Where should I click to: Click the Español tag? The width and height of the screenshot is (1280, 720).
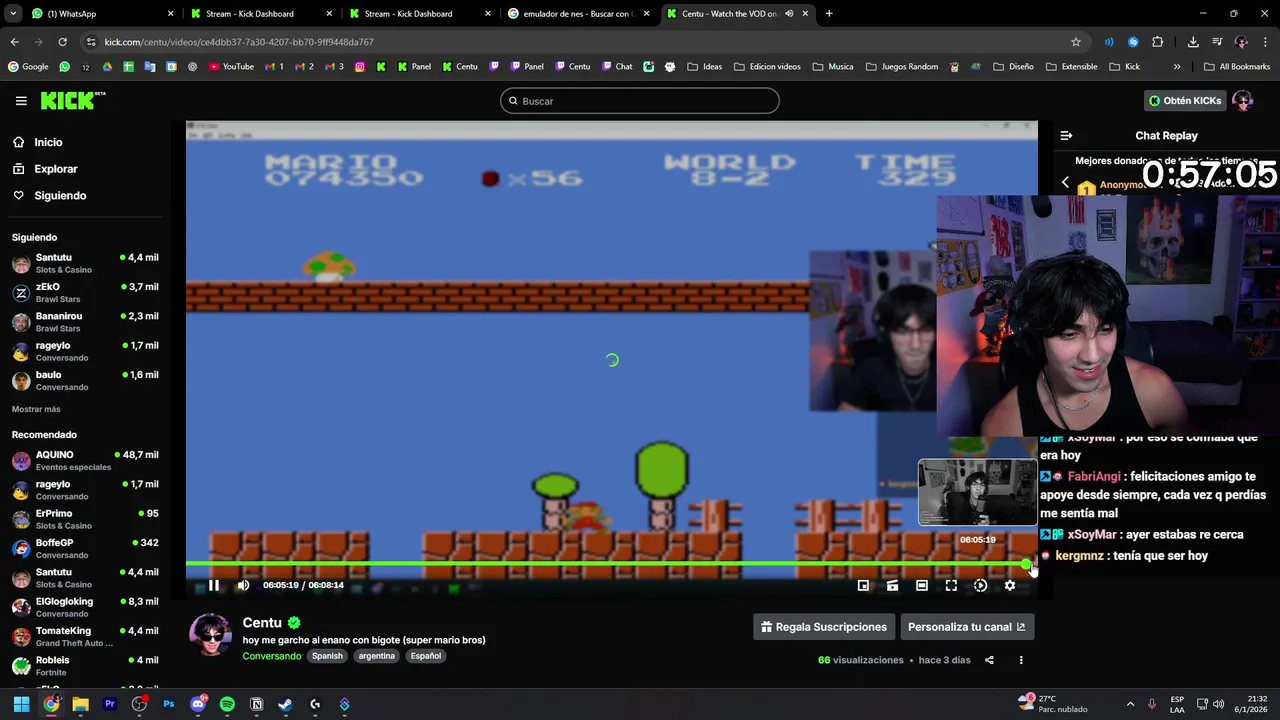coord(425,656)
